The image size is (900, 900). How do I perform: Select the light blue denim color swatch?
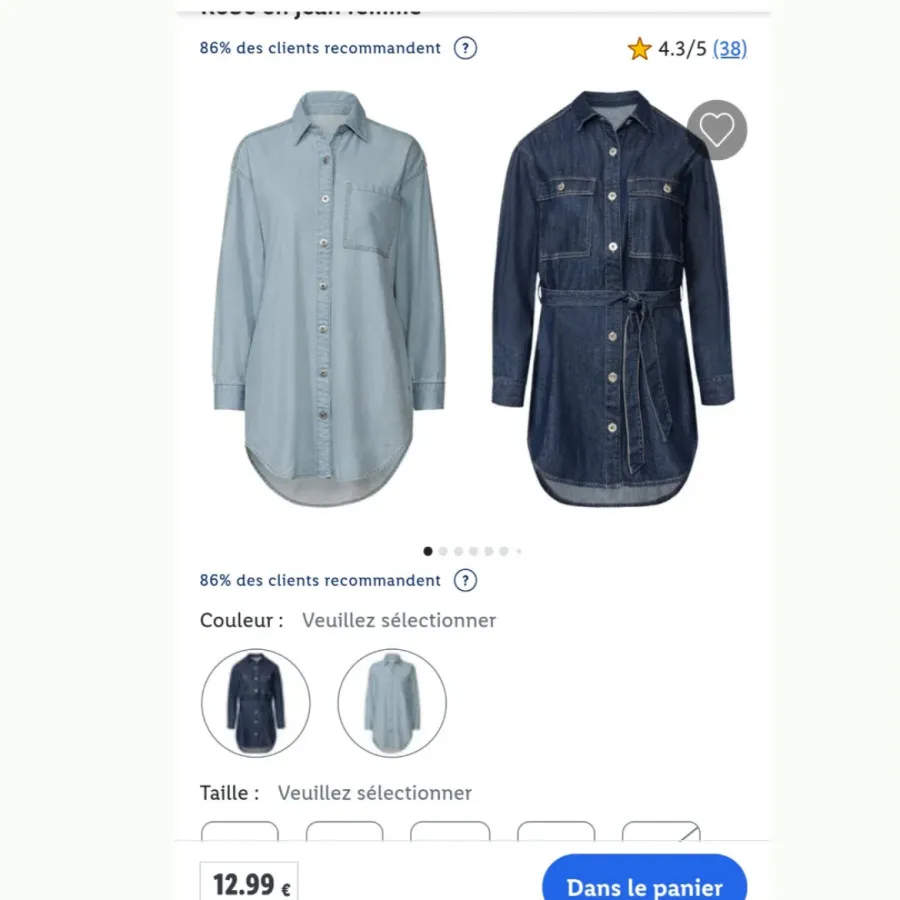(392, 703)
